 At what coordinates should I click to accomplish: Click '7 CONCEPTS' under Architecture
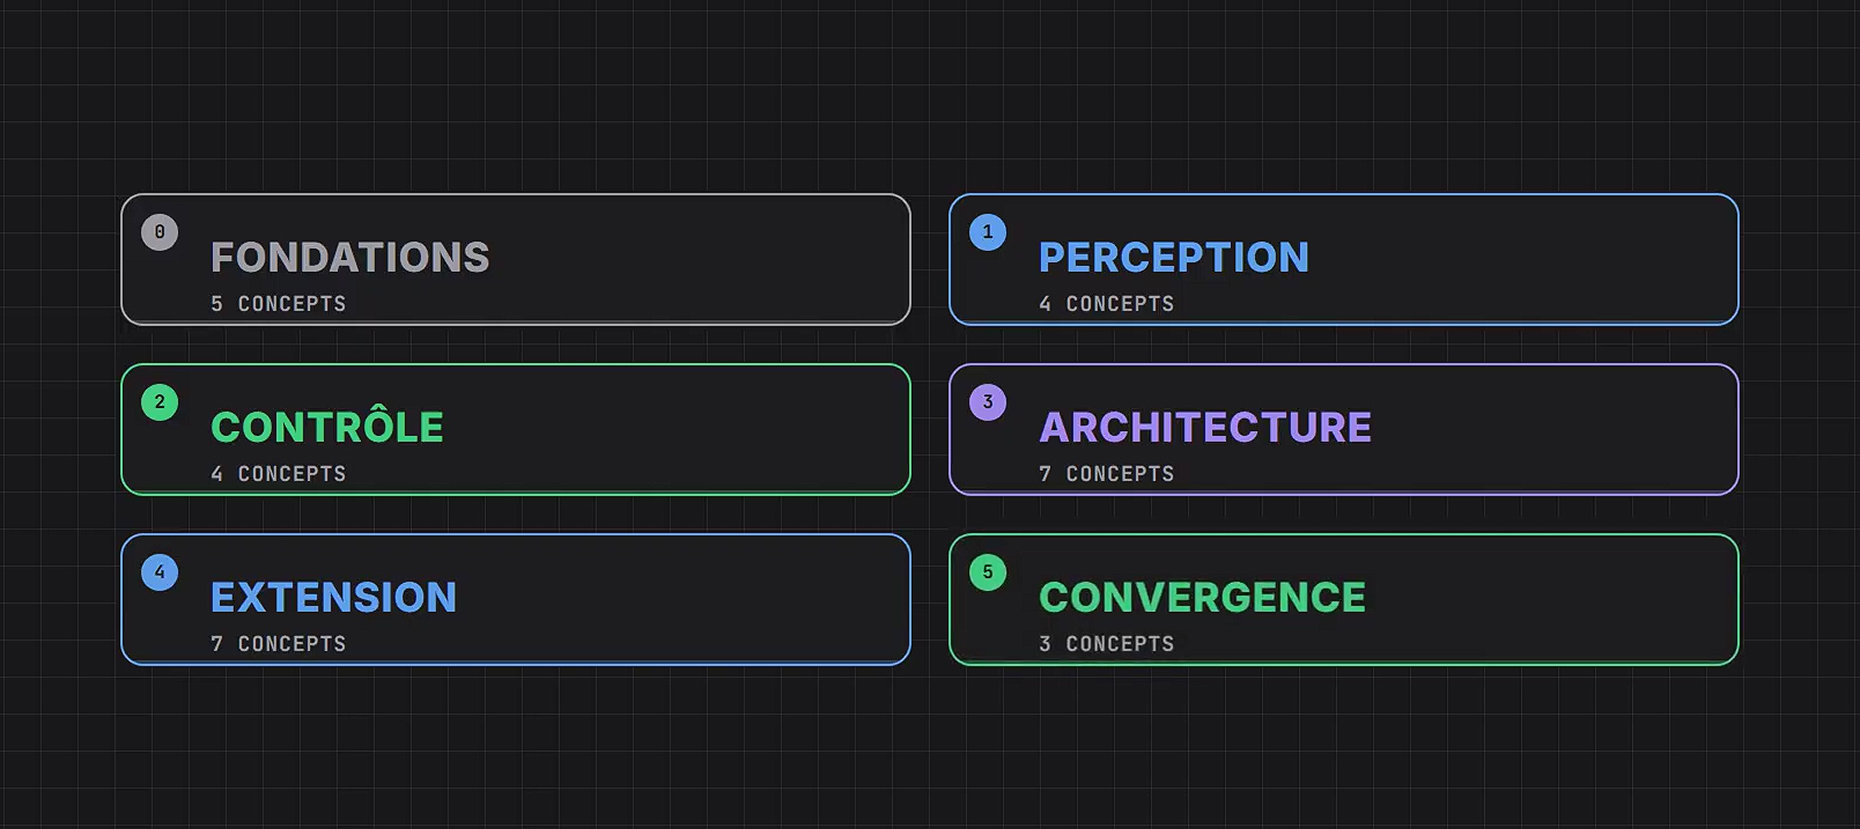coord(1106,474)
